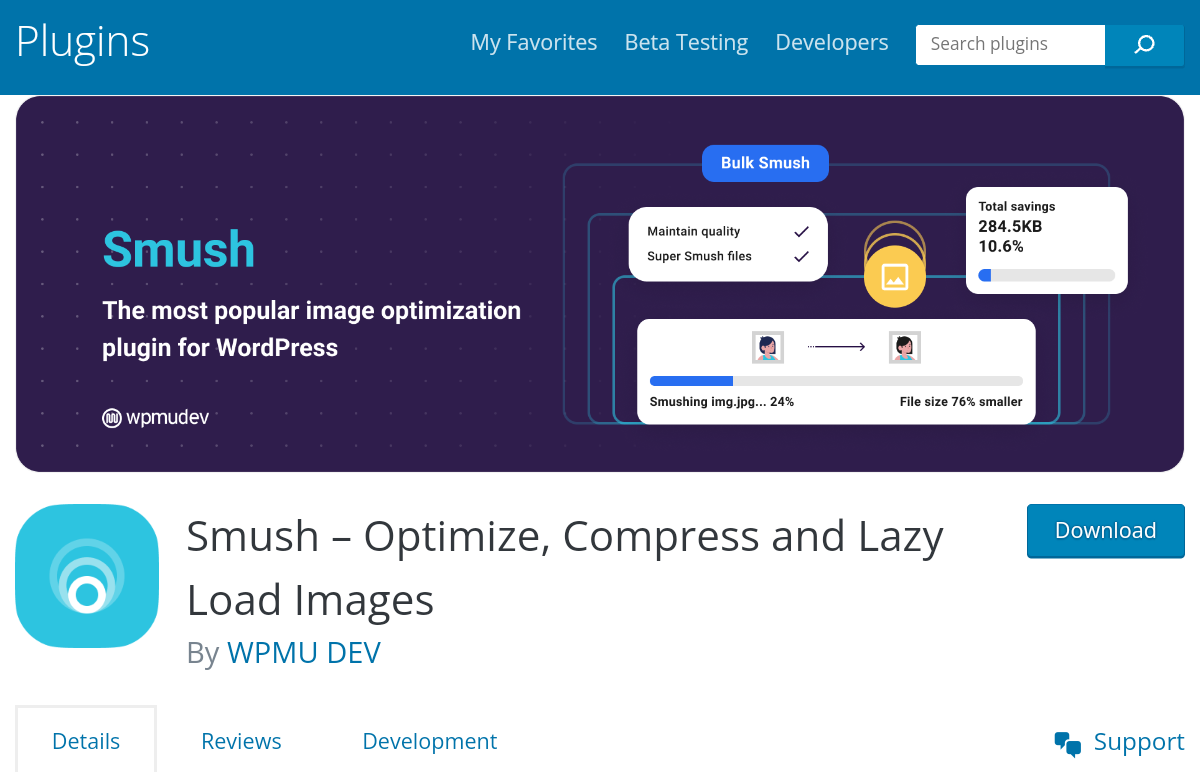
Task: Focus the Search plugins field
Action: [x=1010, y=45]
